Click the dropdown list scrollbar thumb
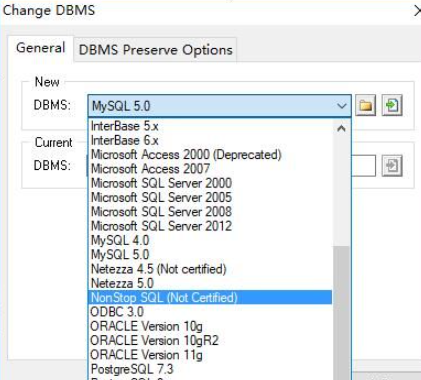Image resolution: width=421 pixels, height=380 pixels. (x=341, y=313)
